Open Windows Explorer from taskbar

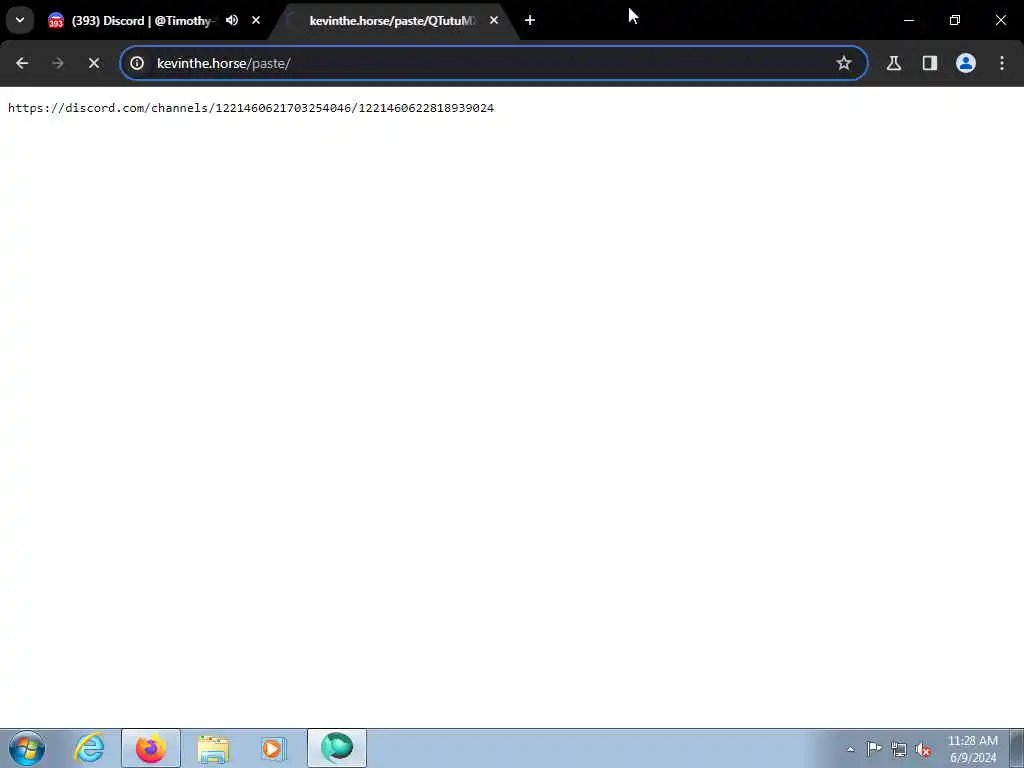click(x=213, y=748)
